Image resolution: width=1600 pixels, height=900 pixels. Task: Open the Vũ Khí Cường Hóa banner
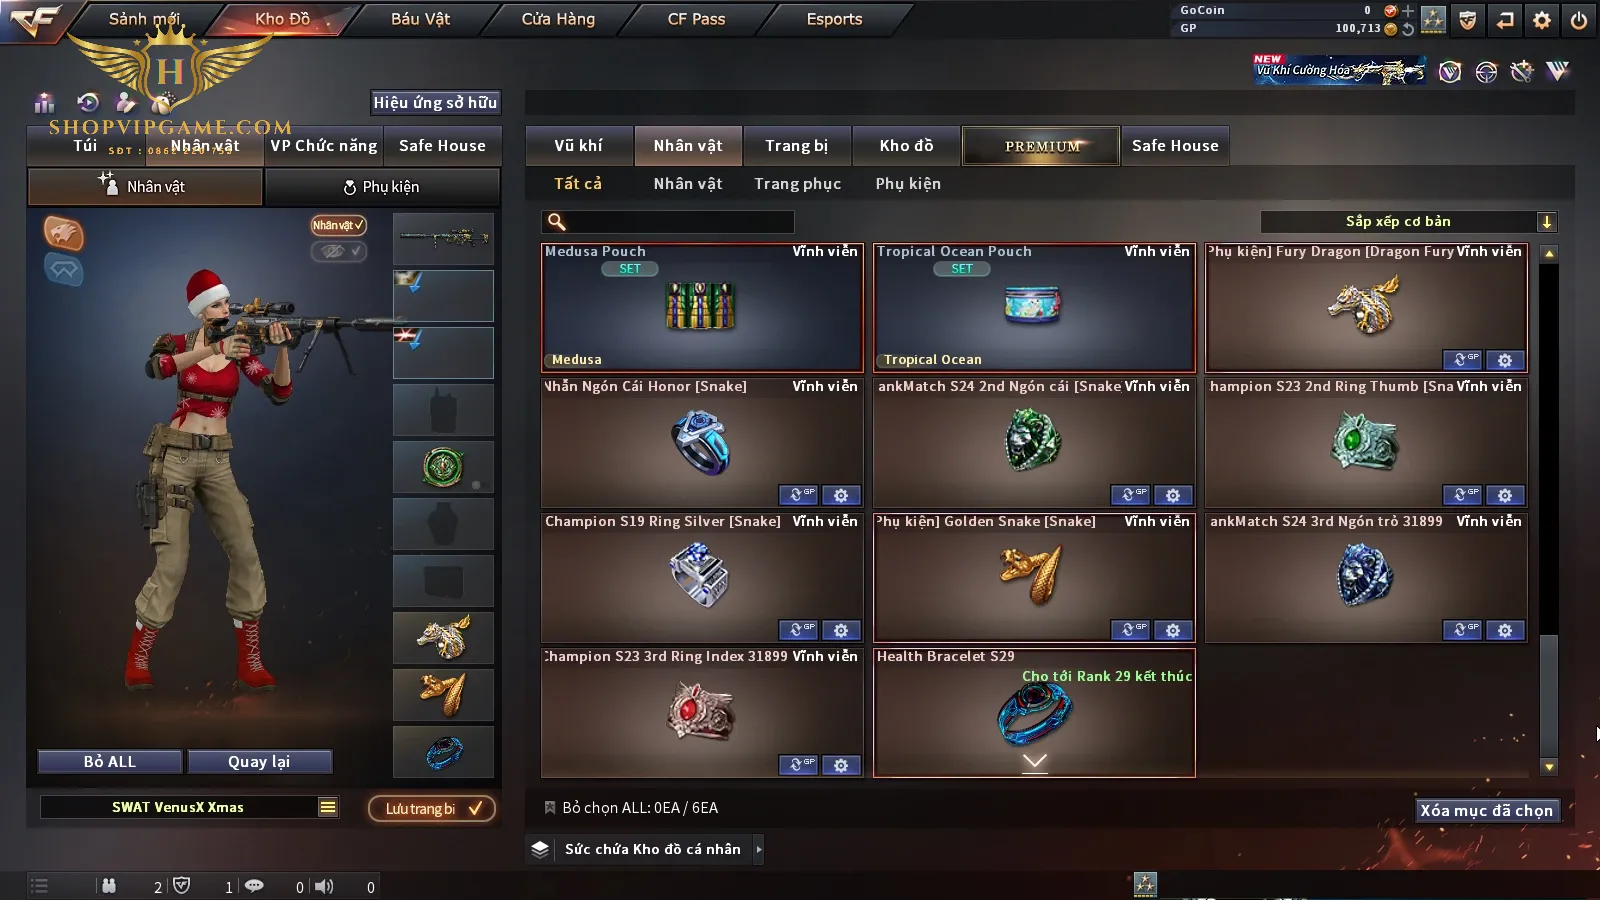tap(1340, 70)
